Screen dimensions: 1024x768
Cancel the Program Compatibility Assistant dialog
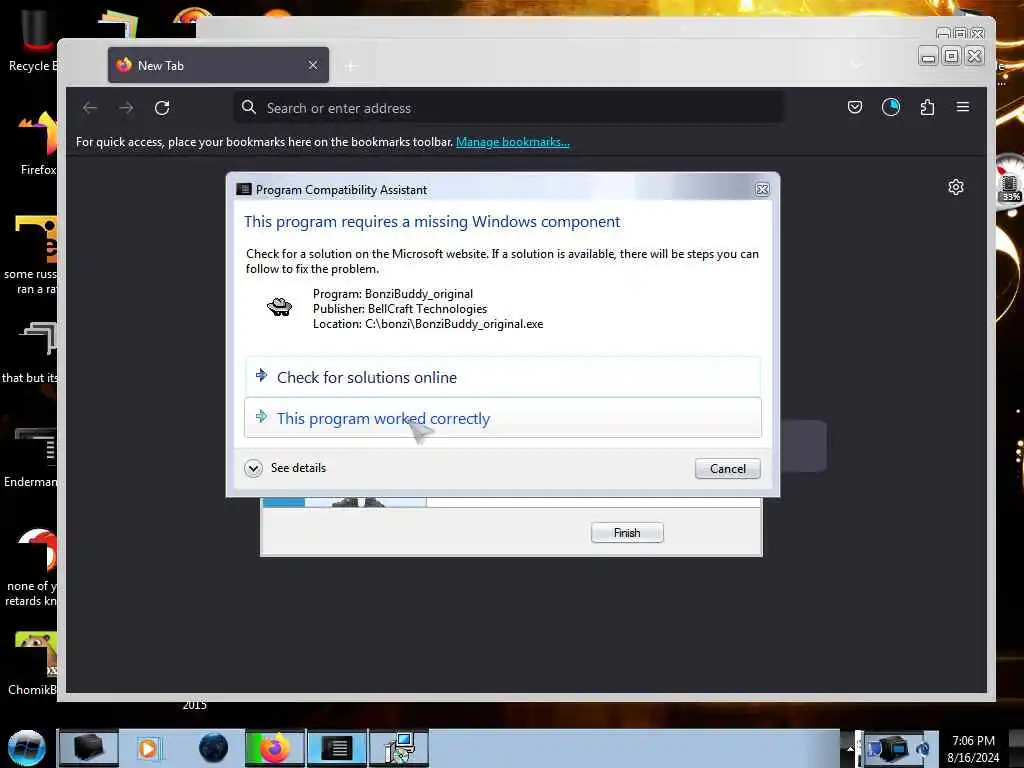pyautogui.click(x=728, y=468)
